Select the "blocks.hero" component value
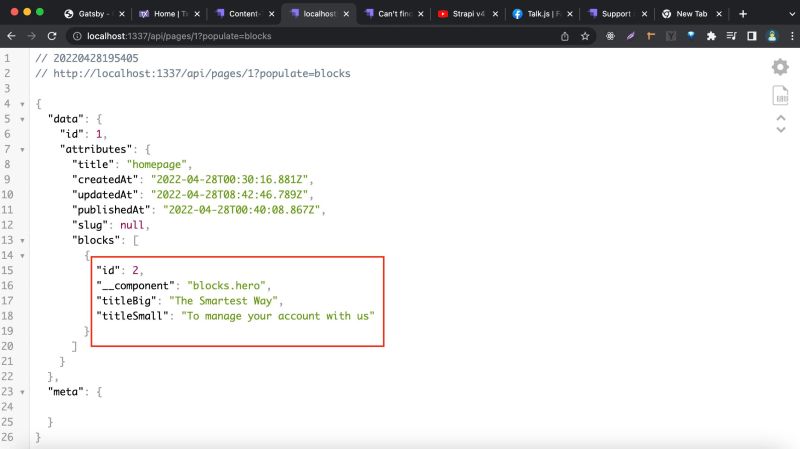 (x=227, y=285)
